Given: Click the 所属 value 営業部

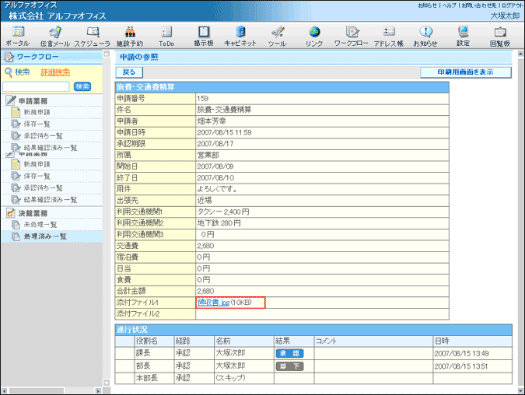Looking at the screenshot, I should click(208, 155).
